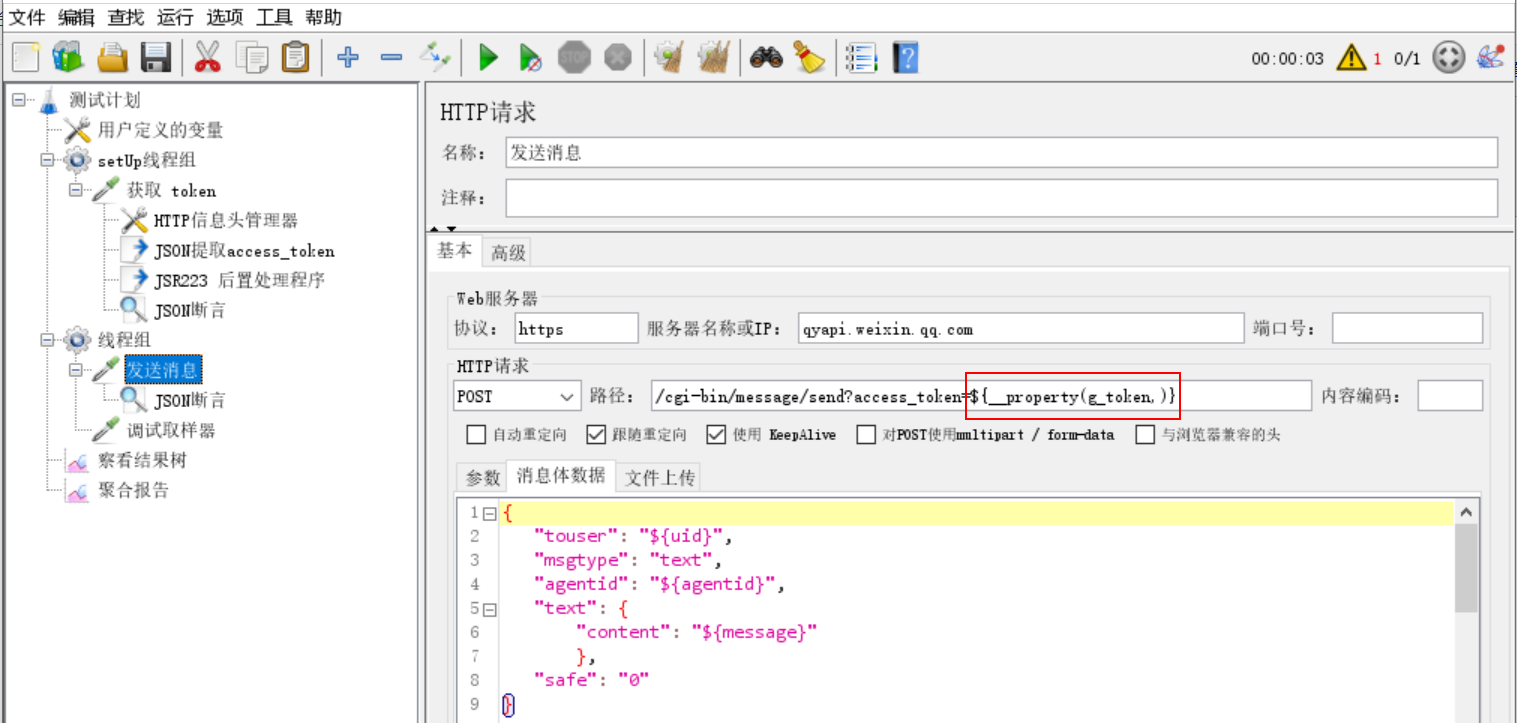Viewport: 1517px width, 723px height.
Task: Toggle the 自动重定向 checkbox
Action: click(476, 435)
